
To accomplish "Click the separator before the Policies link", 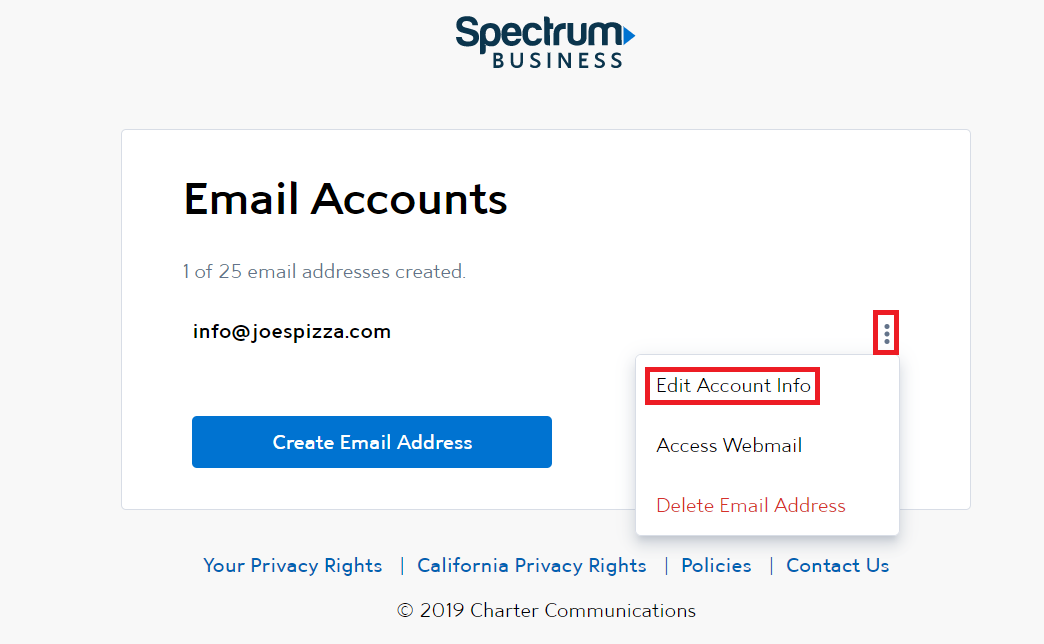I will click(x=666, y=566).
